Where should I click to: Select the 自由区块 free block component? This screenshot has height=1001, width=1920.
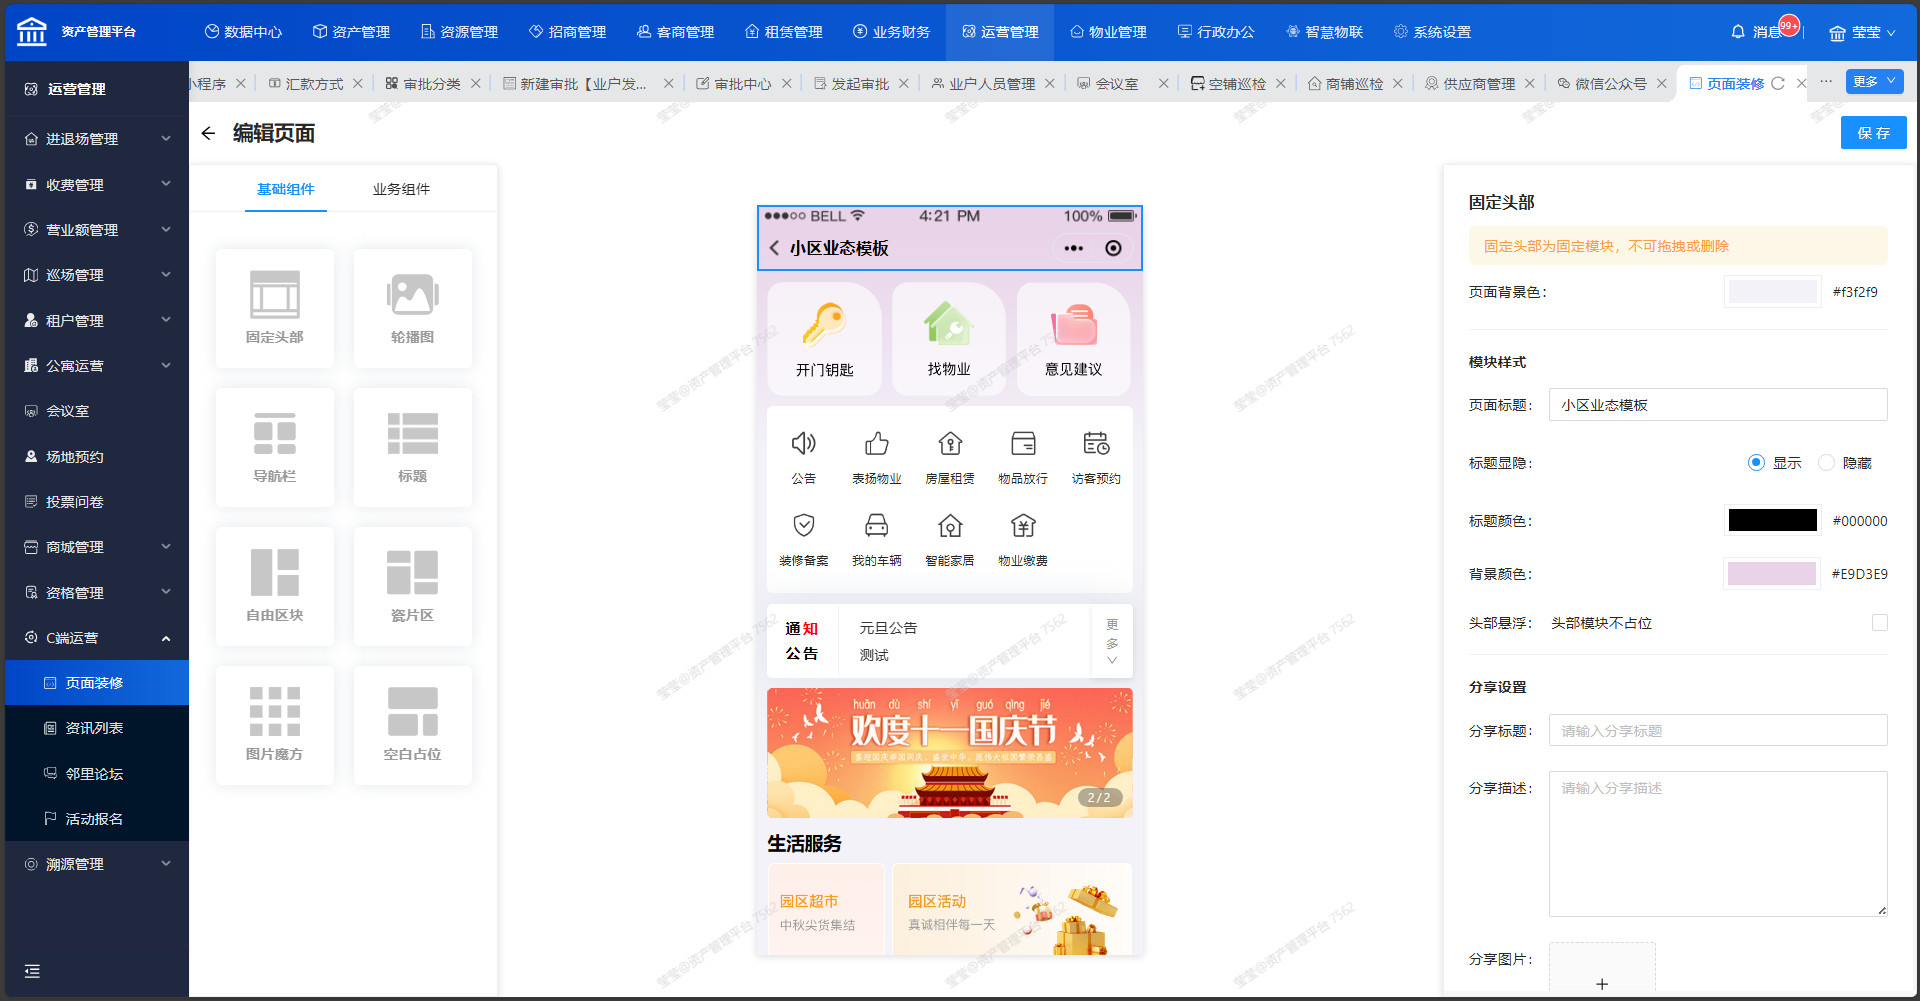(x=274, y=573)
